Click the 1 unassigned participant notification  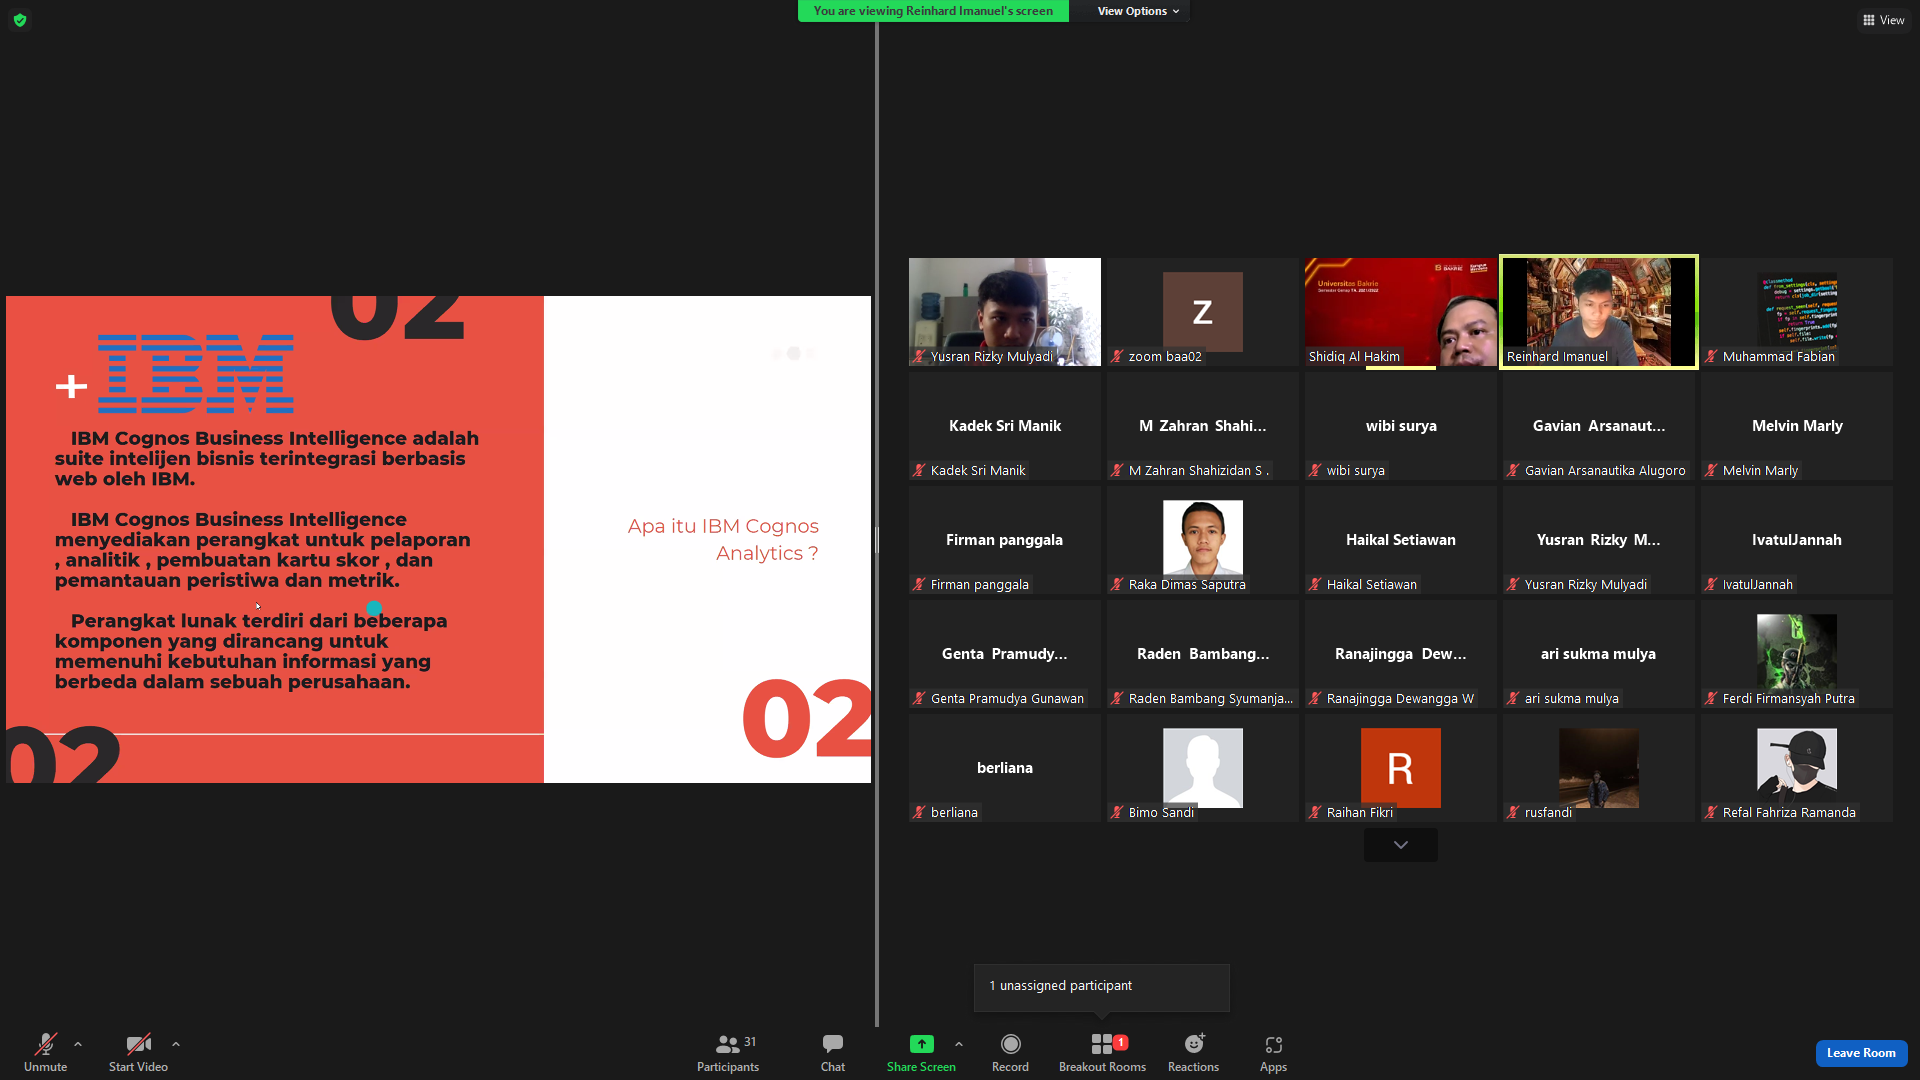click(x=1101, y=986)
